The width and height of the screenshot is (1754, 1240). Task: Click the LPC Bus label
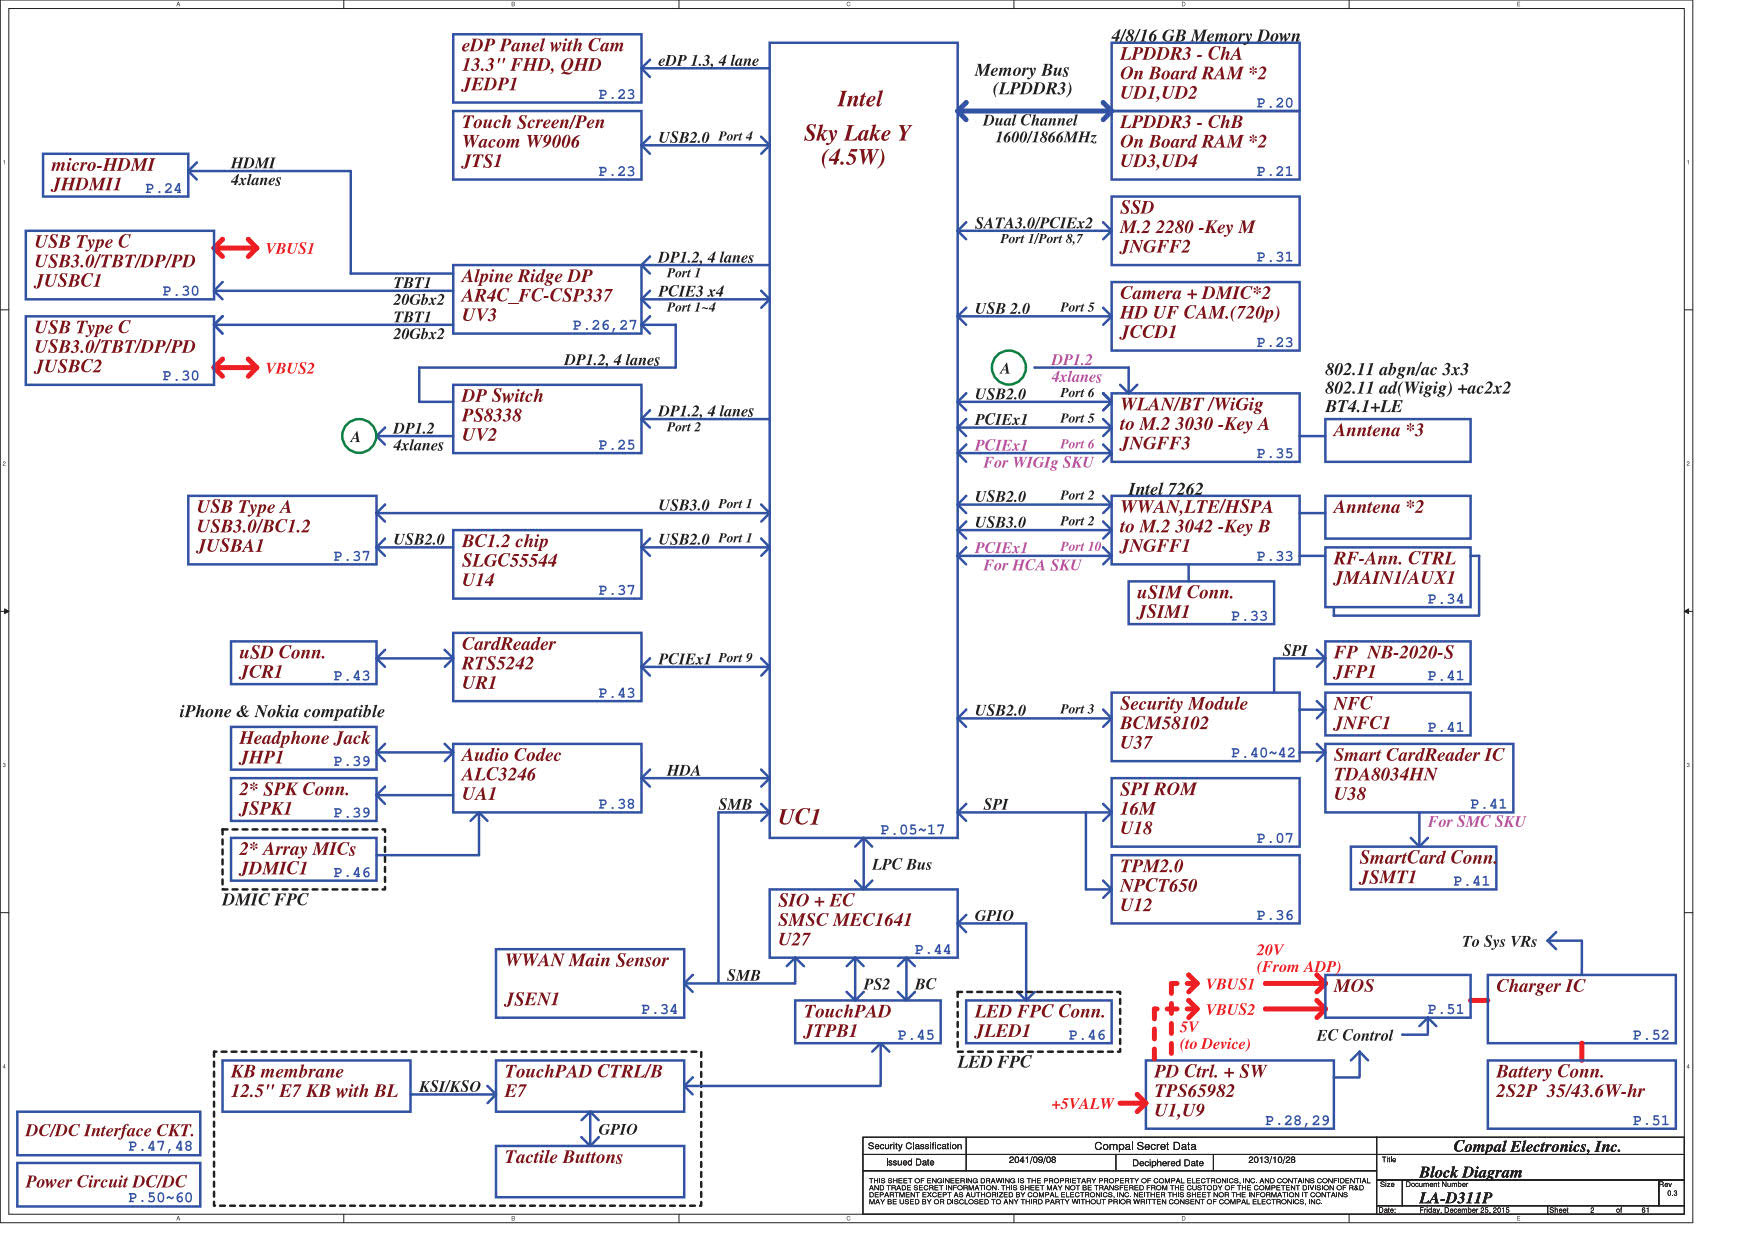[x=901, y=864]
